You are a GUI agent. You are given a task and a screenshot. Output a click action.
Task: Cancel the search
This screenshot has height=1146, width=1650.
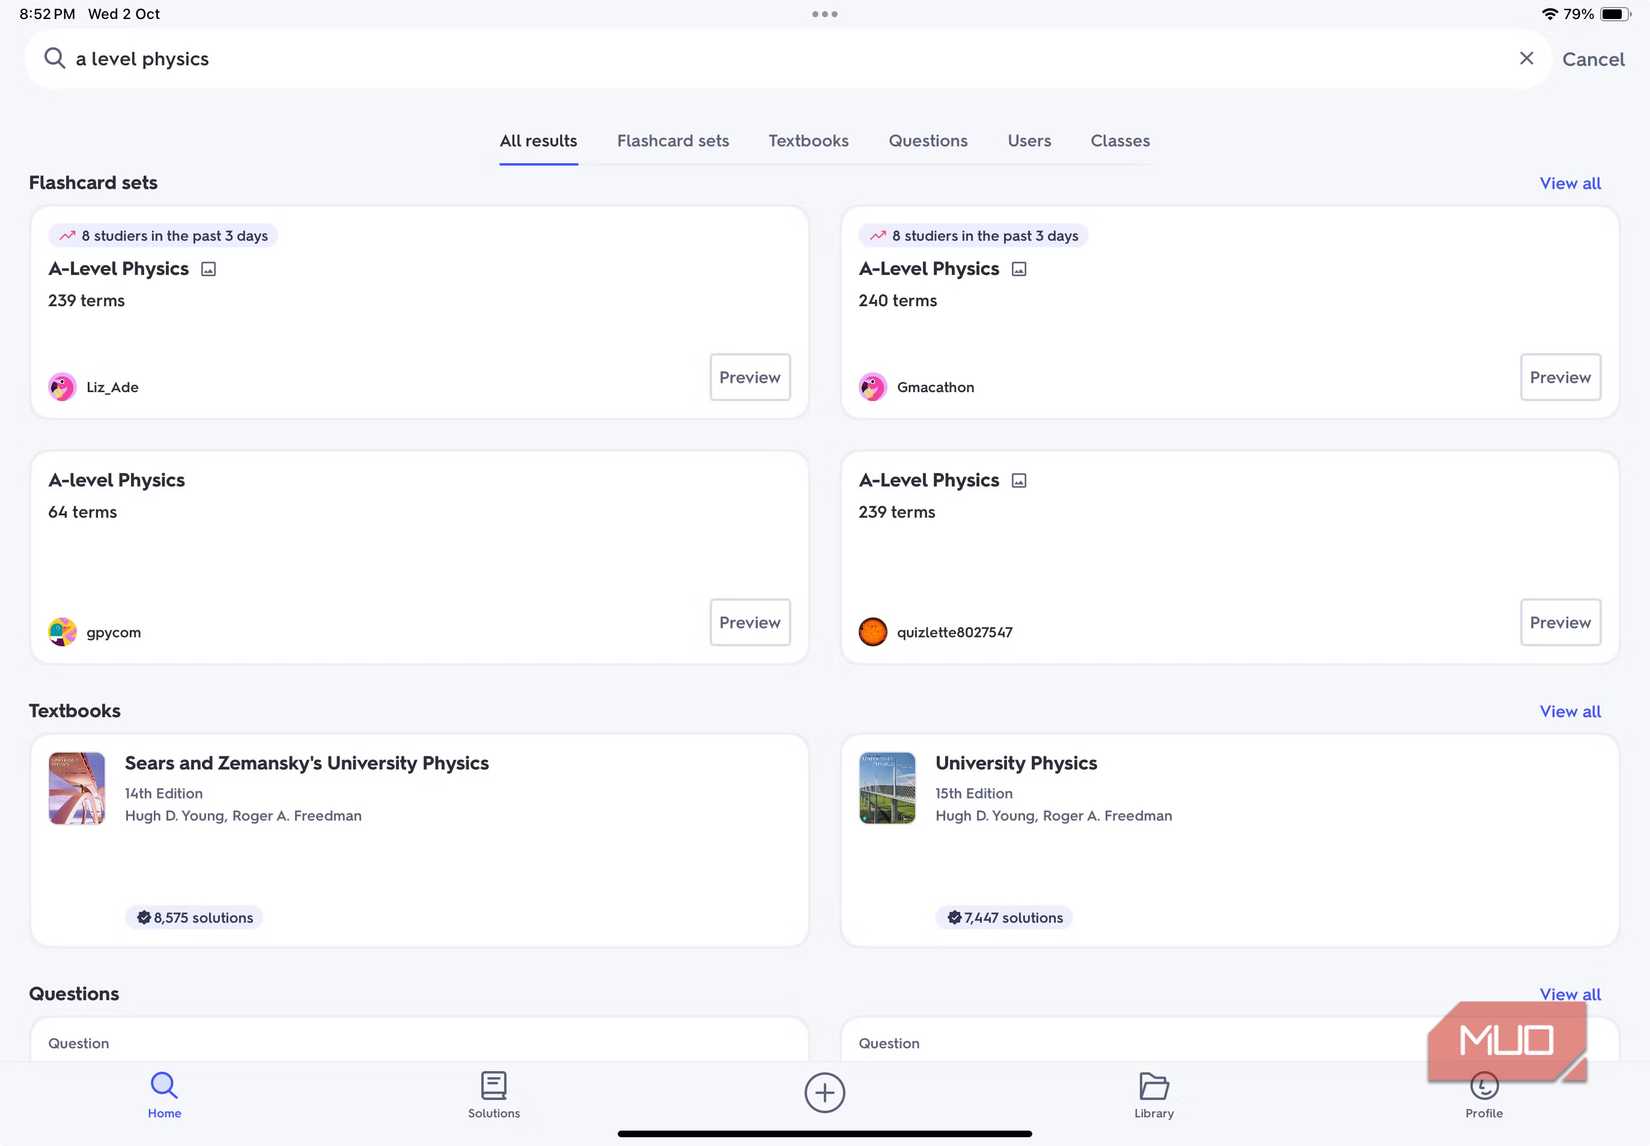pyautogui.click(x=1593, y=59)
